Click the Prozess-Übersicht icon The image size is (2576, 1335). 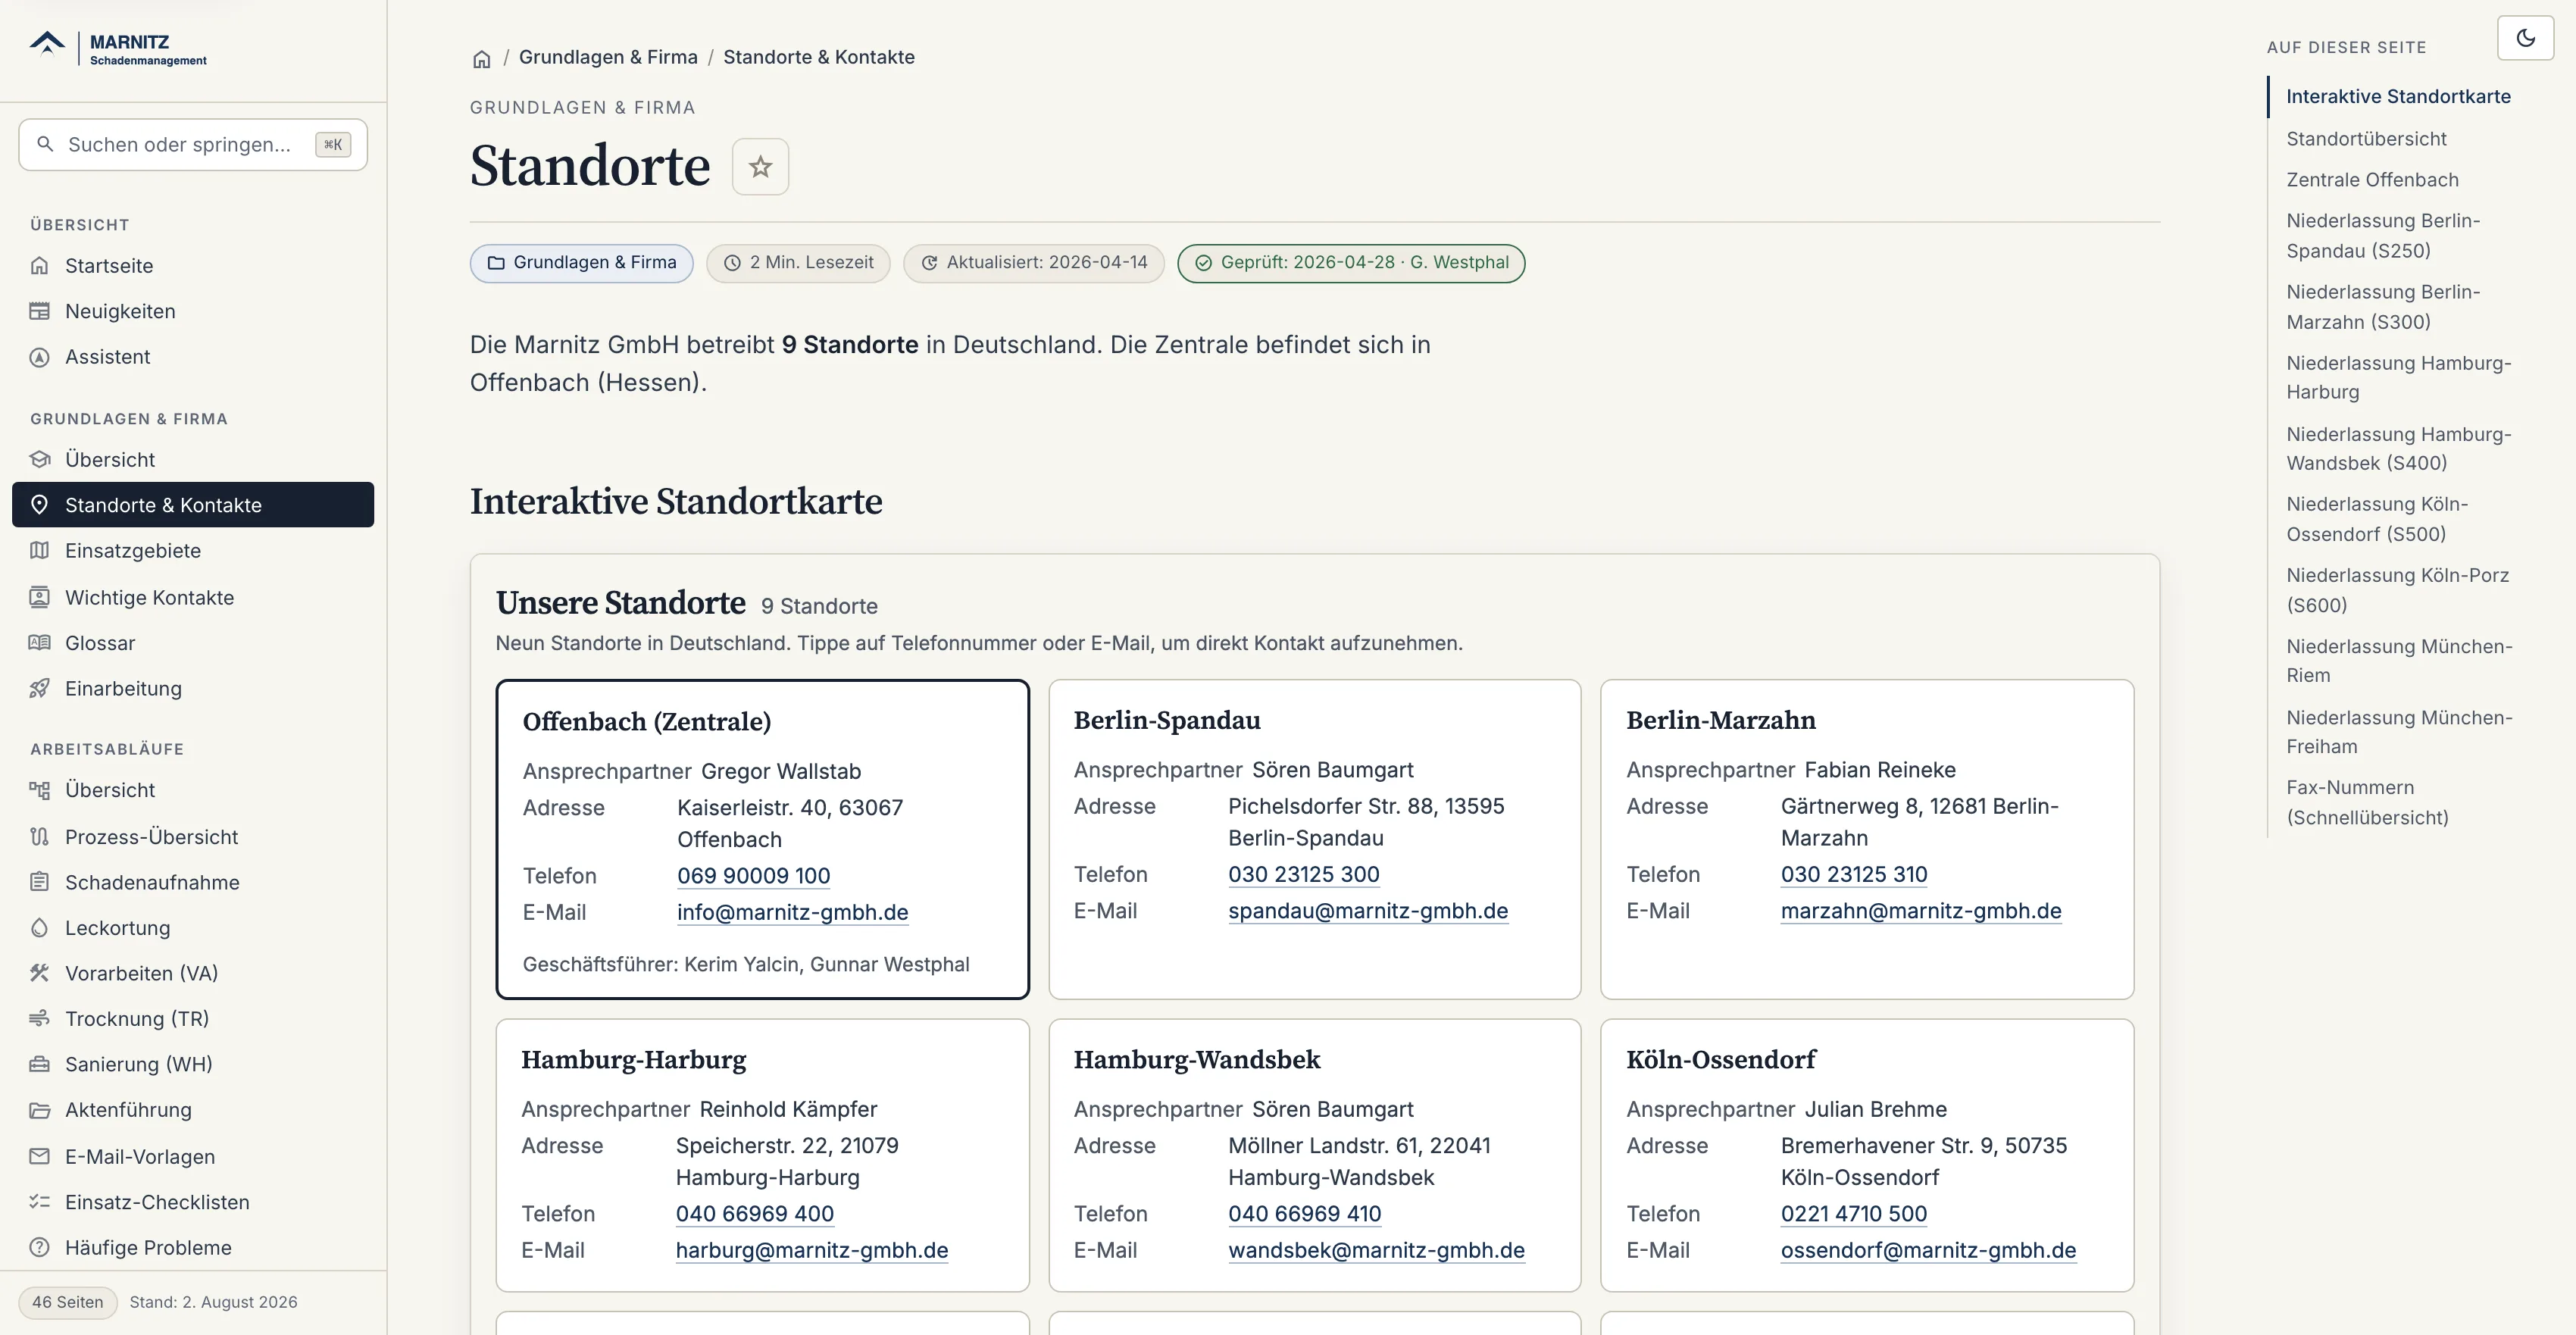pyautogui.click(x=40, y=836)
